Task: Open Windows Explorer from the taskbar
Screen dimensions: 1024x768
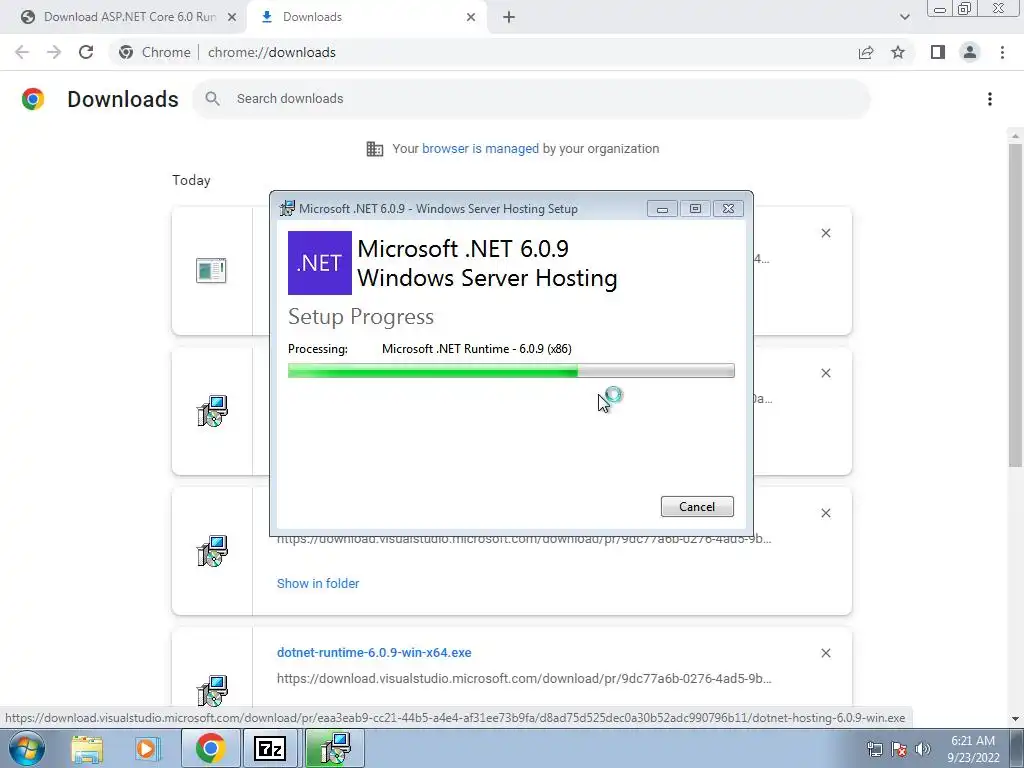Action: pyautogui.click(x=87, y=749)
